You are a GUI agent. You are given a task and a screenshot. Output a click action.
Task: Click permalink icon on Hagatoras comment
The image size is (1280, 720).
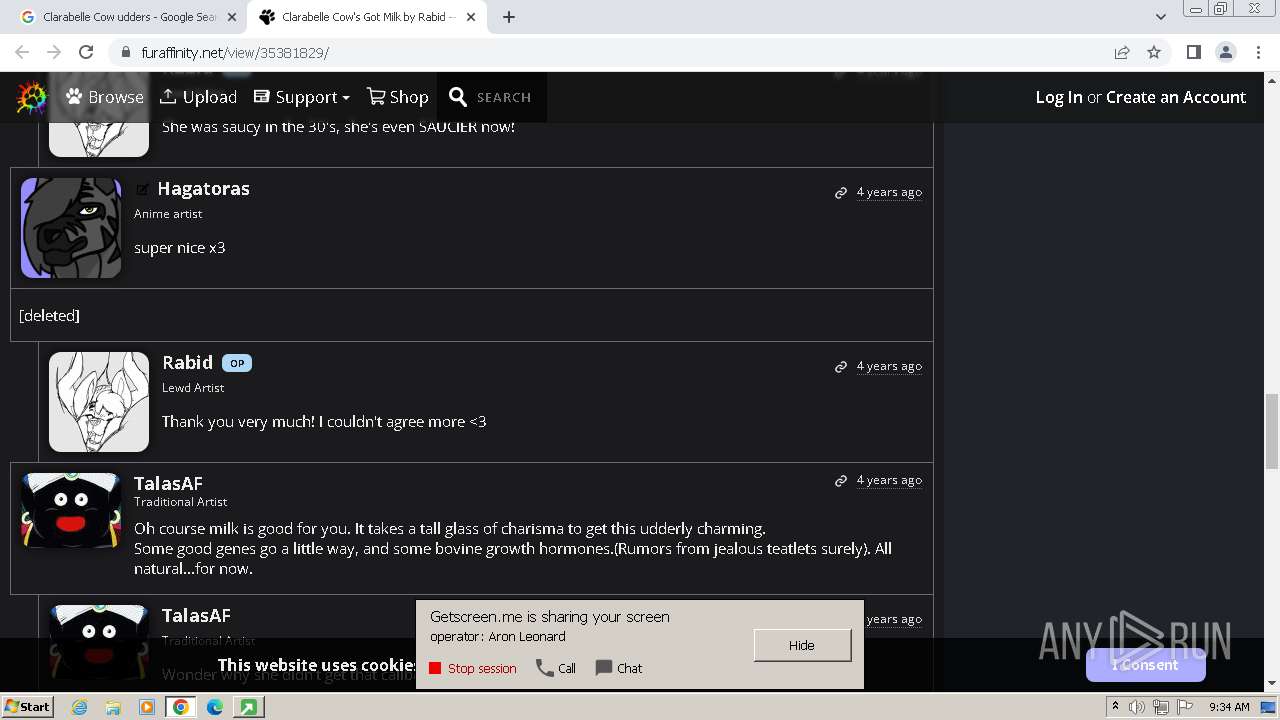coord(841,193)
